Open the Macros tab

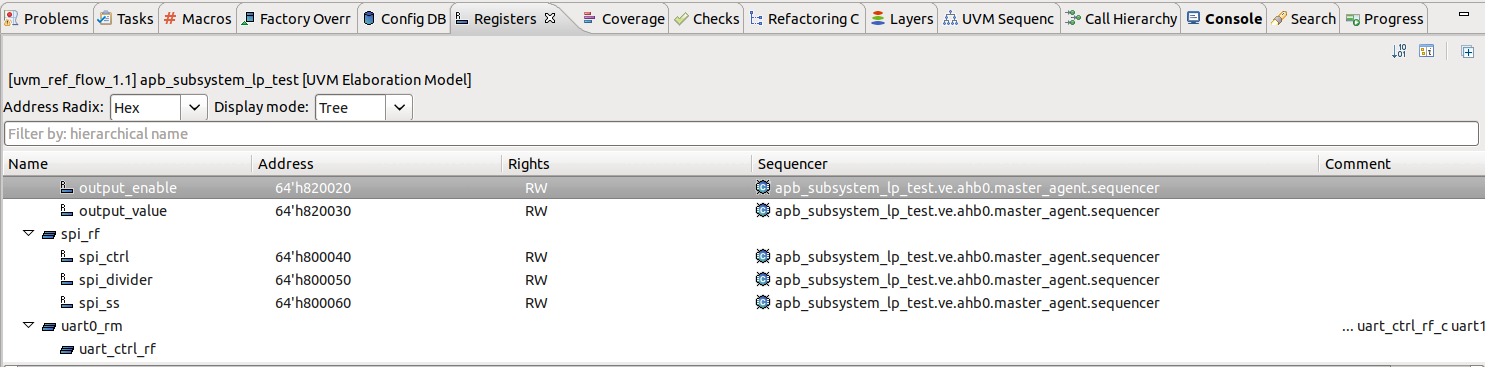(x=197, y=18)
